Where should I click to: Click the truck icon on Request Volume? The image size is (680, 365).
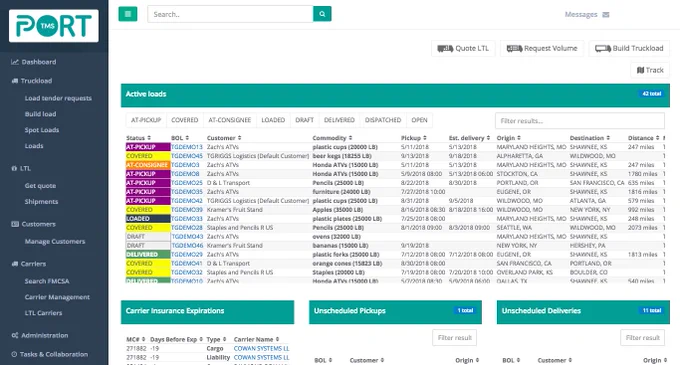[514, 49]
